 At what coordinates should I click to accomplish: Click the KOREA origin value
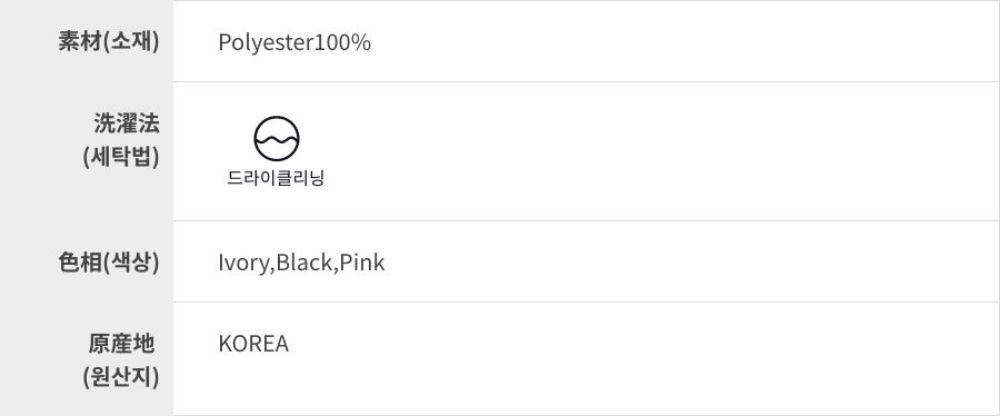tap(253, 344)
